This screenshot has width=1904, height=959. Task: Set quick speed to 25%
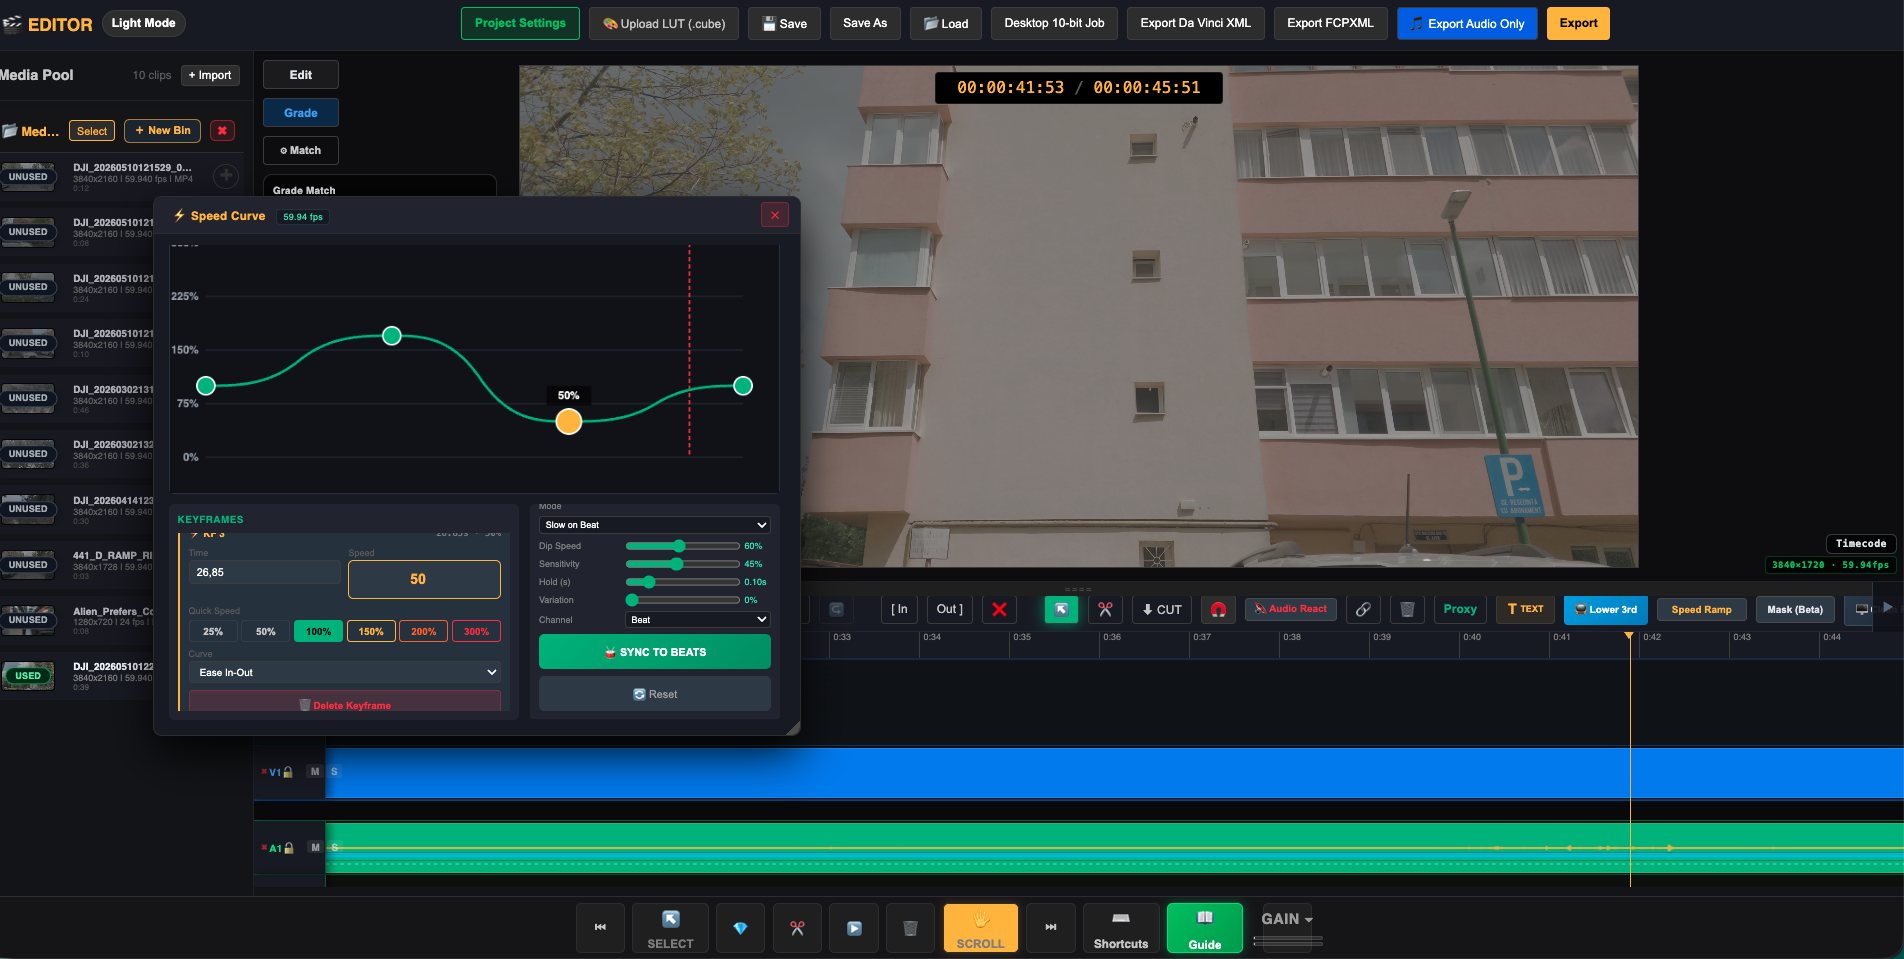213,632
